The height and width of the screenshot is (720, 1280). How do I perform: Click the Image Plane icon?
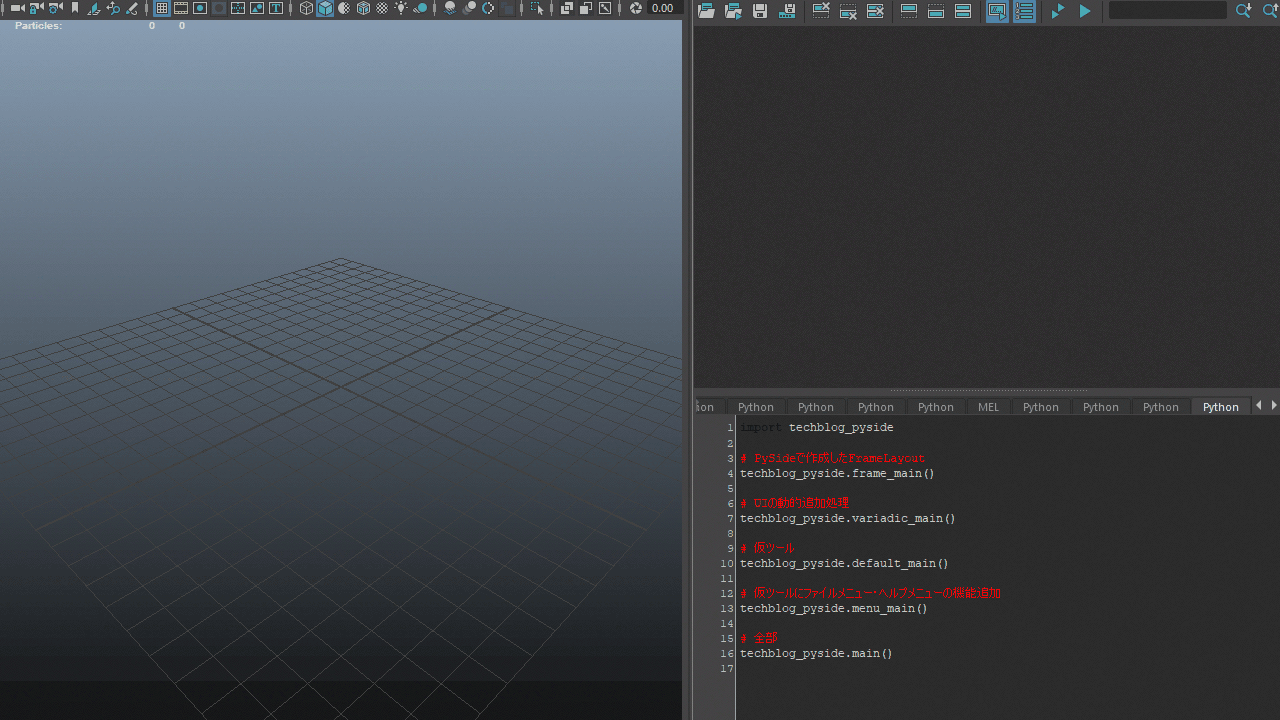click(x=94, y=8)
